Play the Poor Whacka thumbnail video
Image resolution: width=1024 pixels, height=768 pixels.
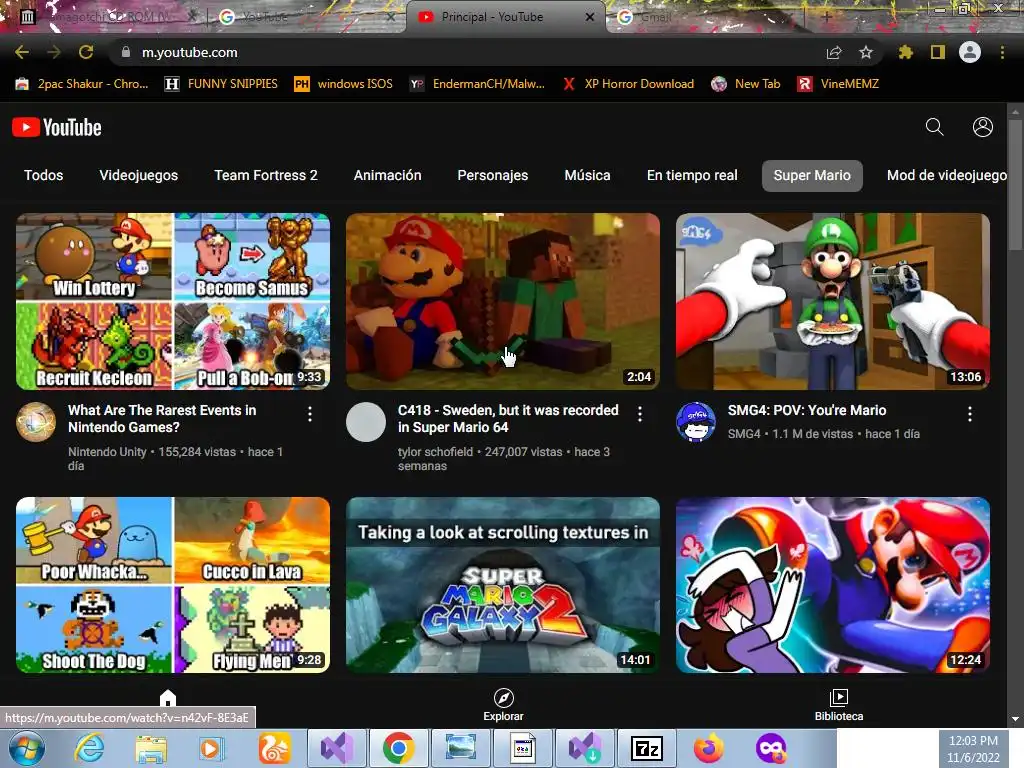173,585
